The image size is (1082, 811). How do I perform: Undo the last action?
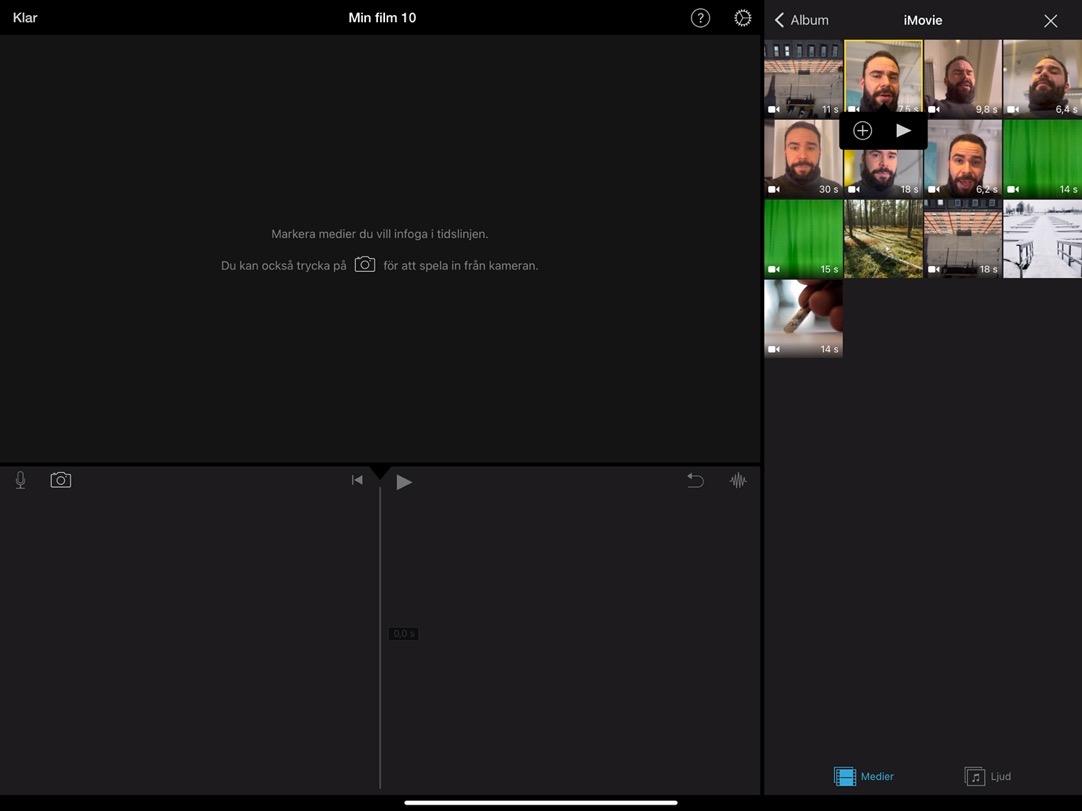point(696,480)
